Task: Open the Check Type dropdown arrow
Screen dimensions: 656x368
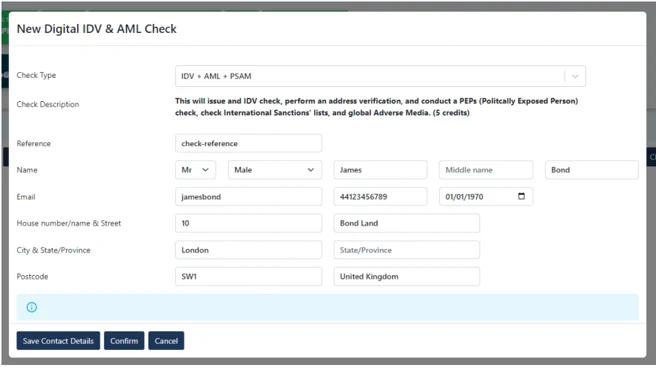Action: [x=575, y=76]
